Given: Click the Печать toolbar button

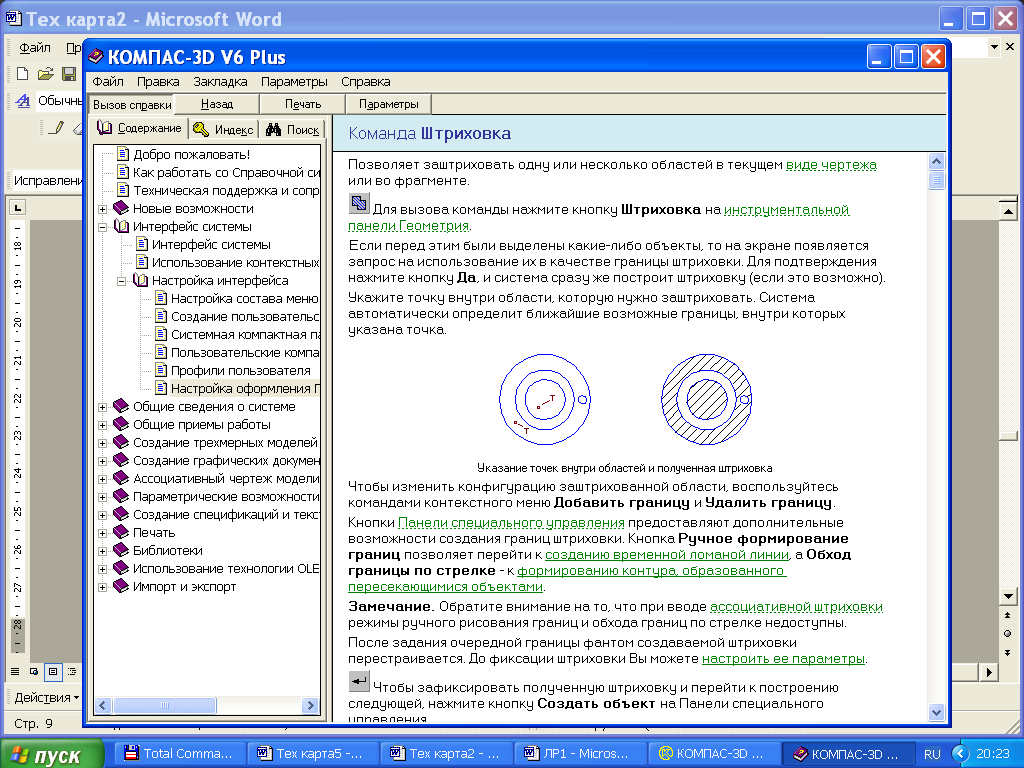Looking at the screenshot, I should (303, 104).
